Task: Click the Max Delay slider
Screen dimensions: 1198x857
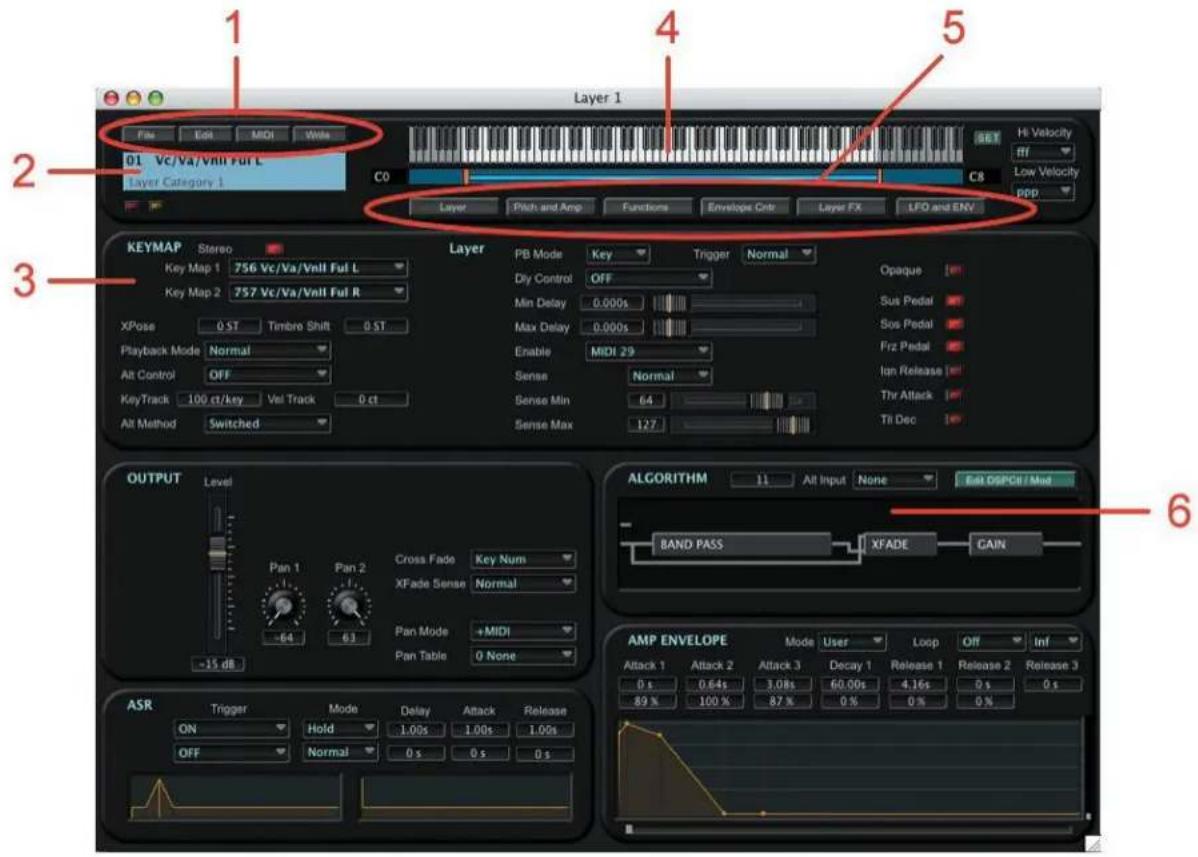Action: pos(733,328)
